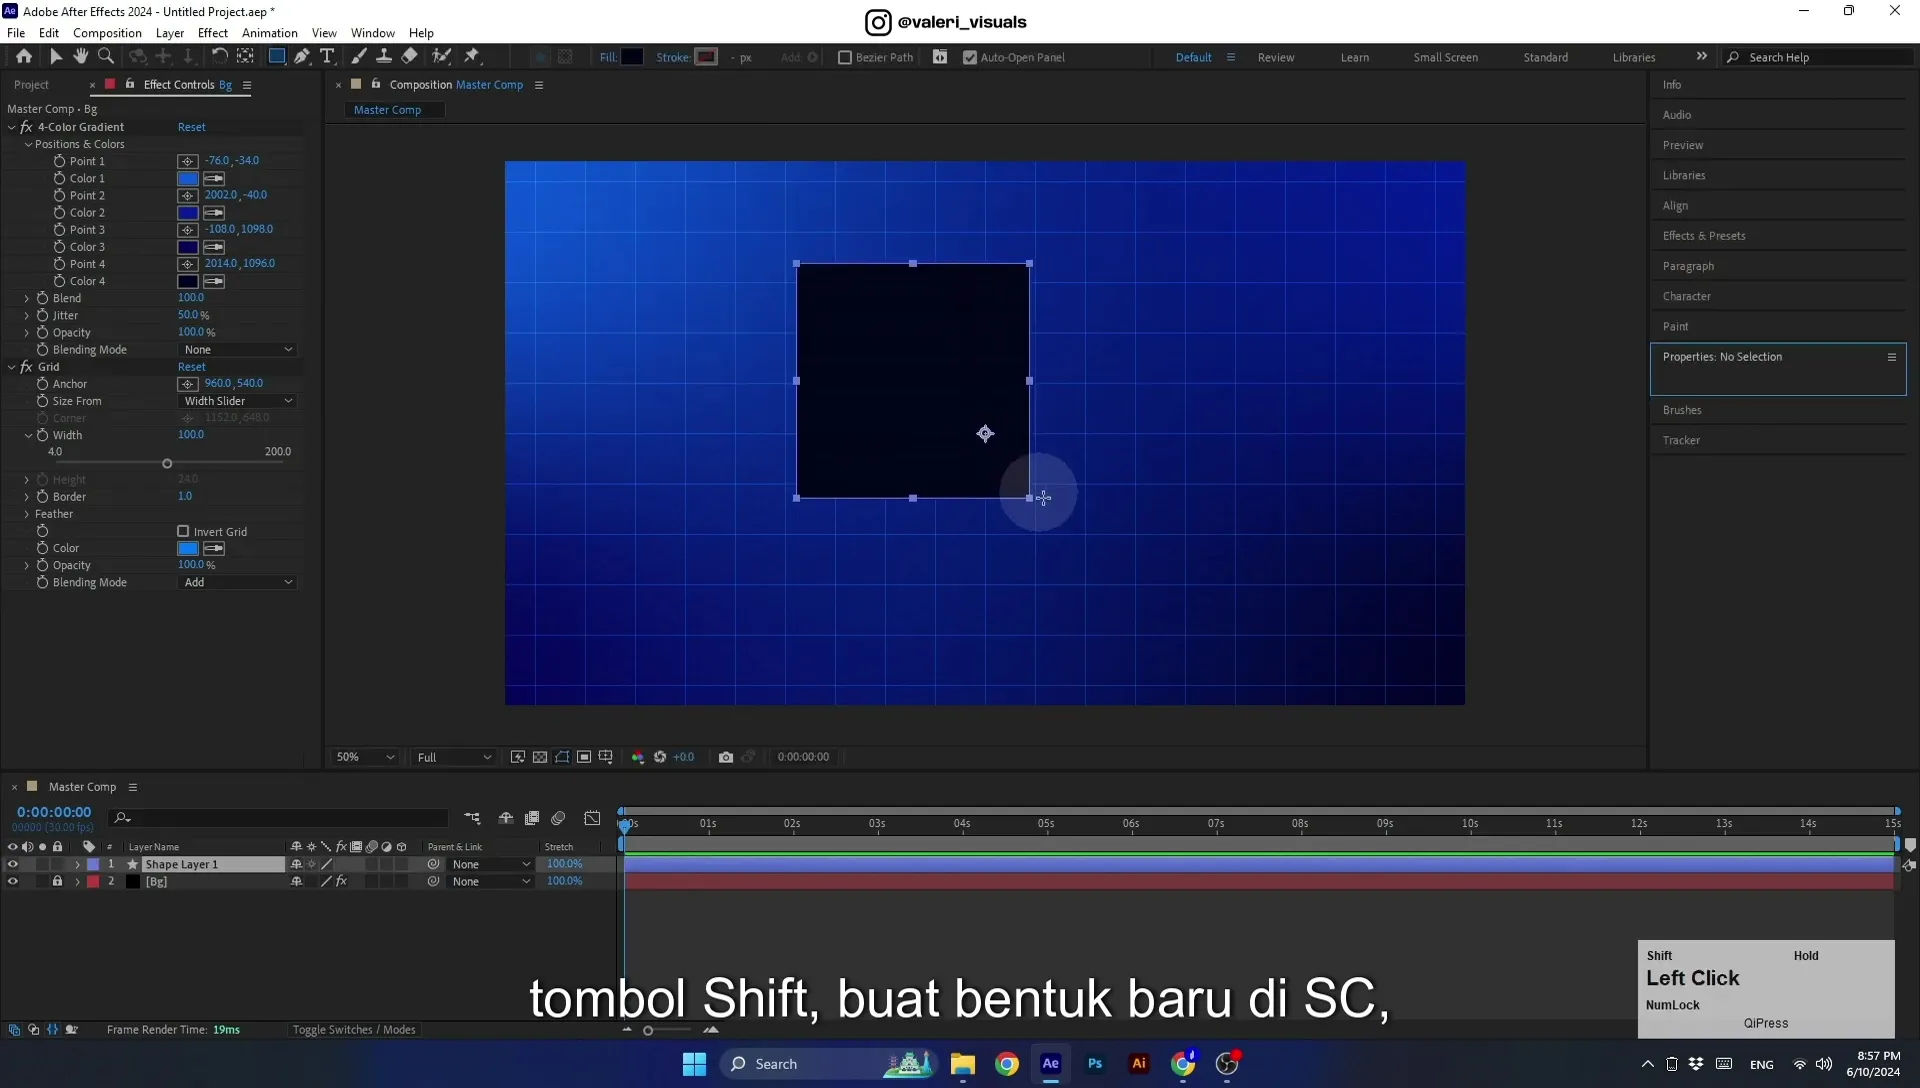Select the Brush tool
Screen dimensions: 1920x1088
[359, 57]
